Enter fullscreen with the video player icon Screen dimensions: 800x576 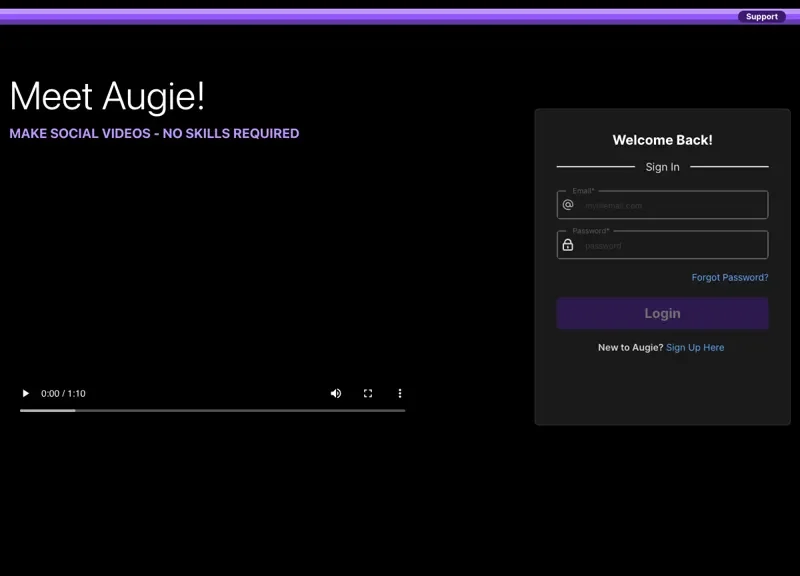click(x=368, y=393)
